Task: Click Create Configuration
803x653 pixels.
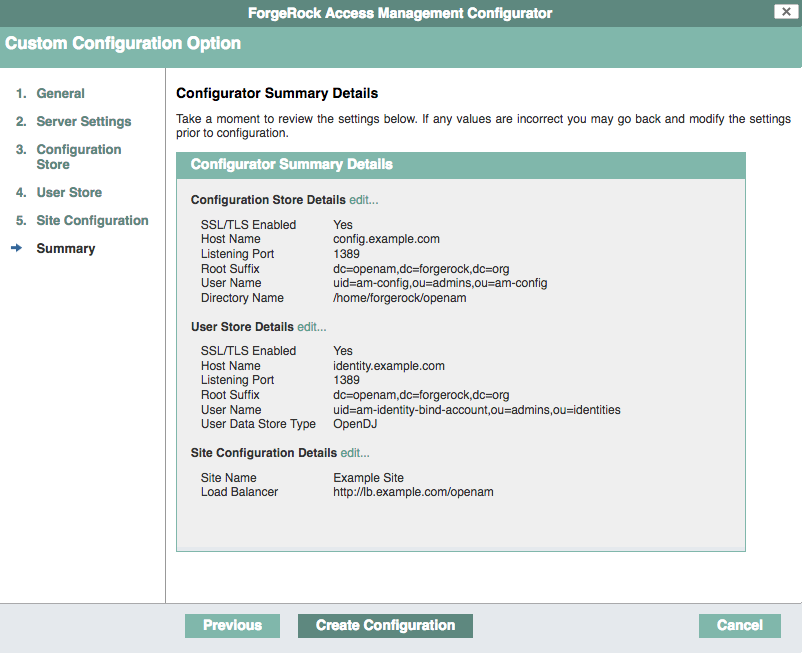Action: (385, 625)
